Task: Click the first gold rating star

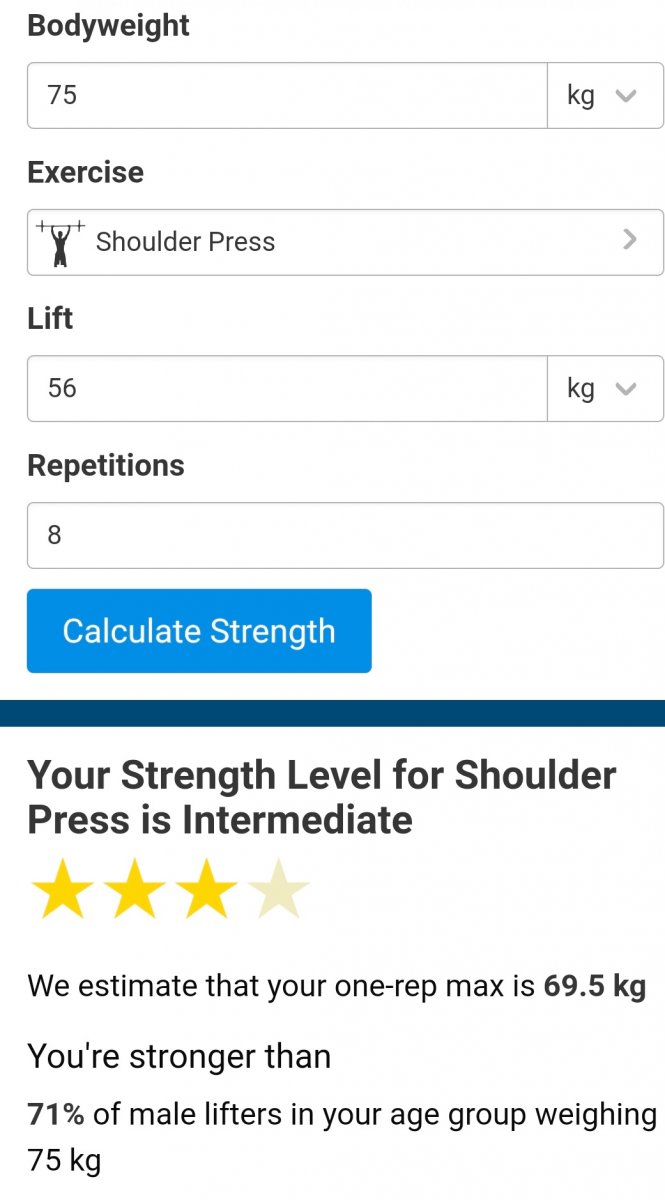Action: [x=63, y=887]
